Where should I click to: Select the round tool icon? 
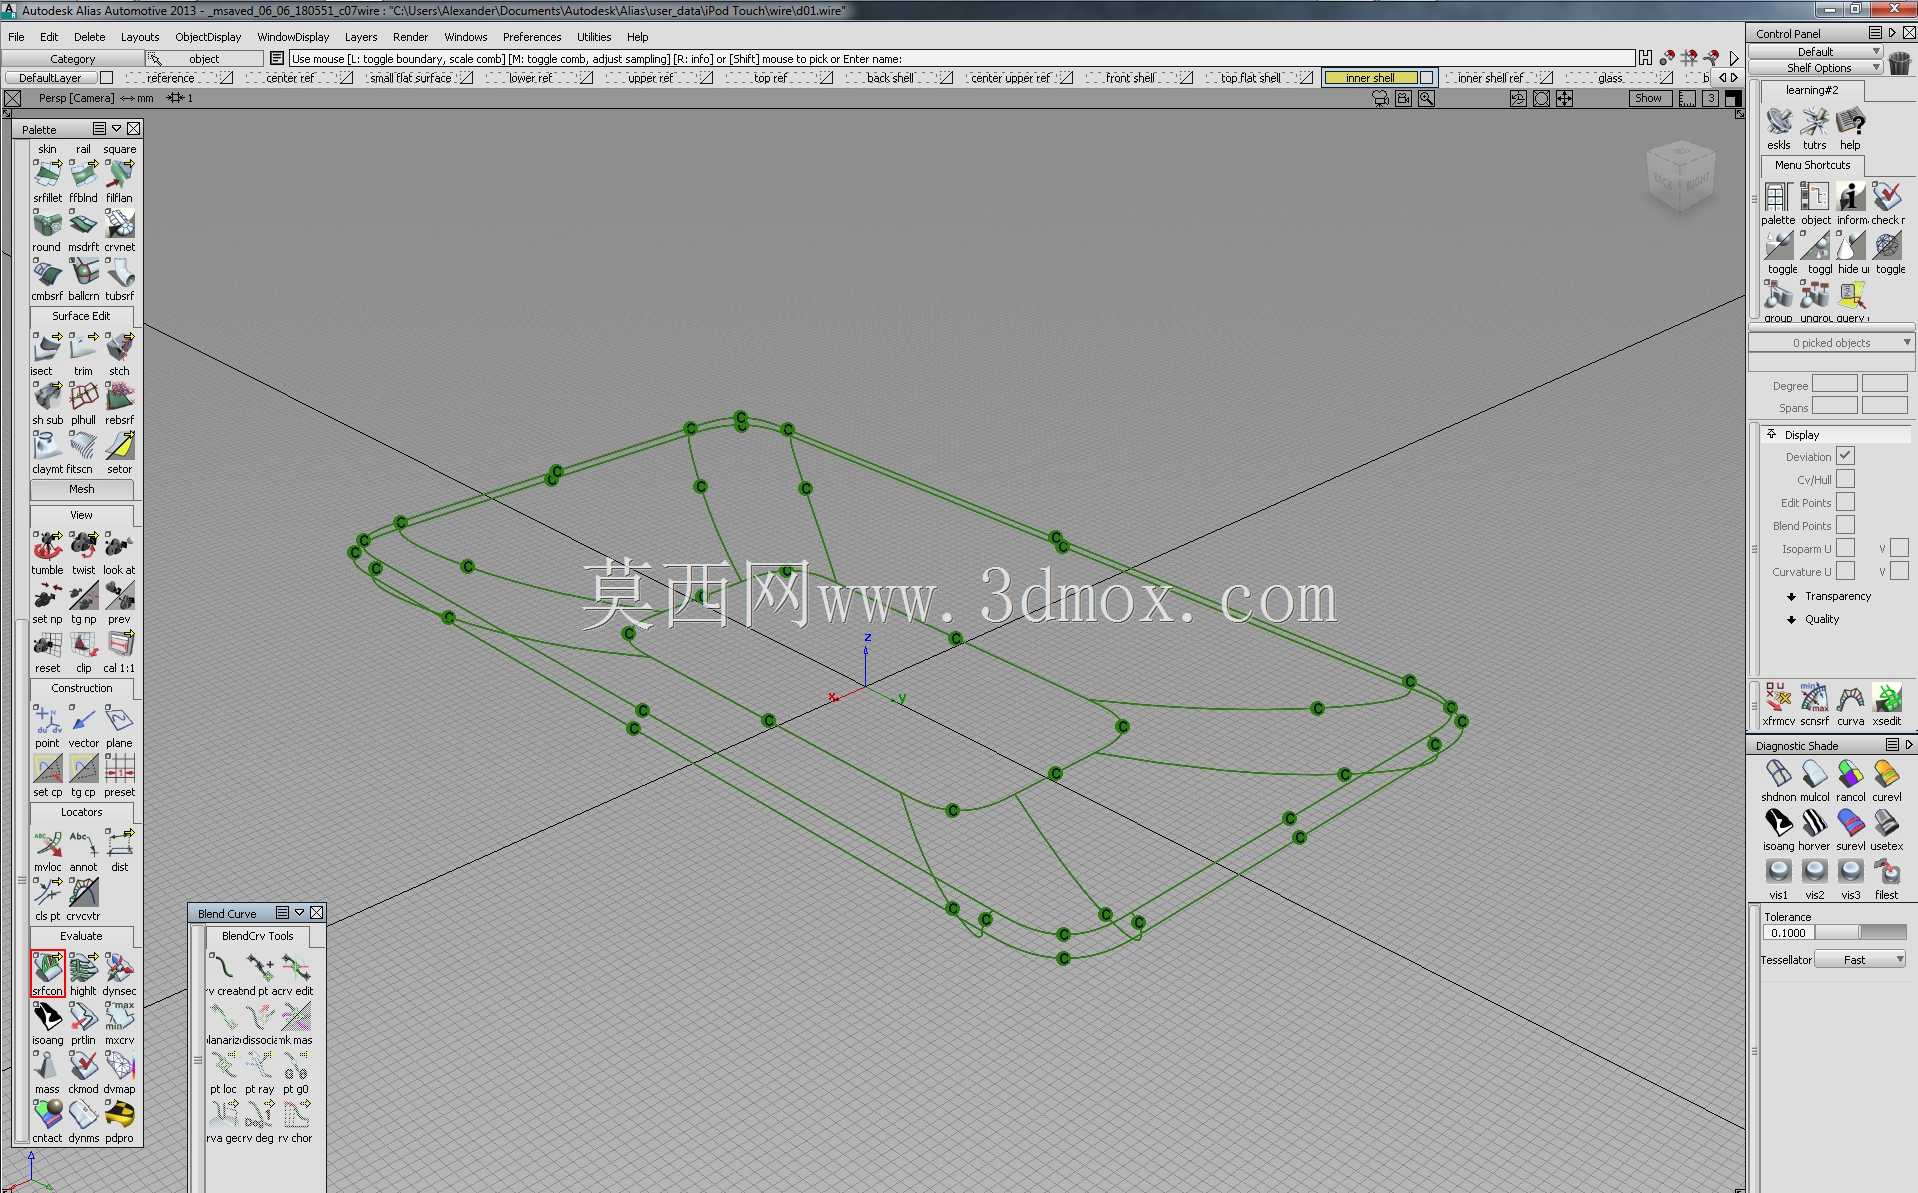point(47,223)
